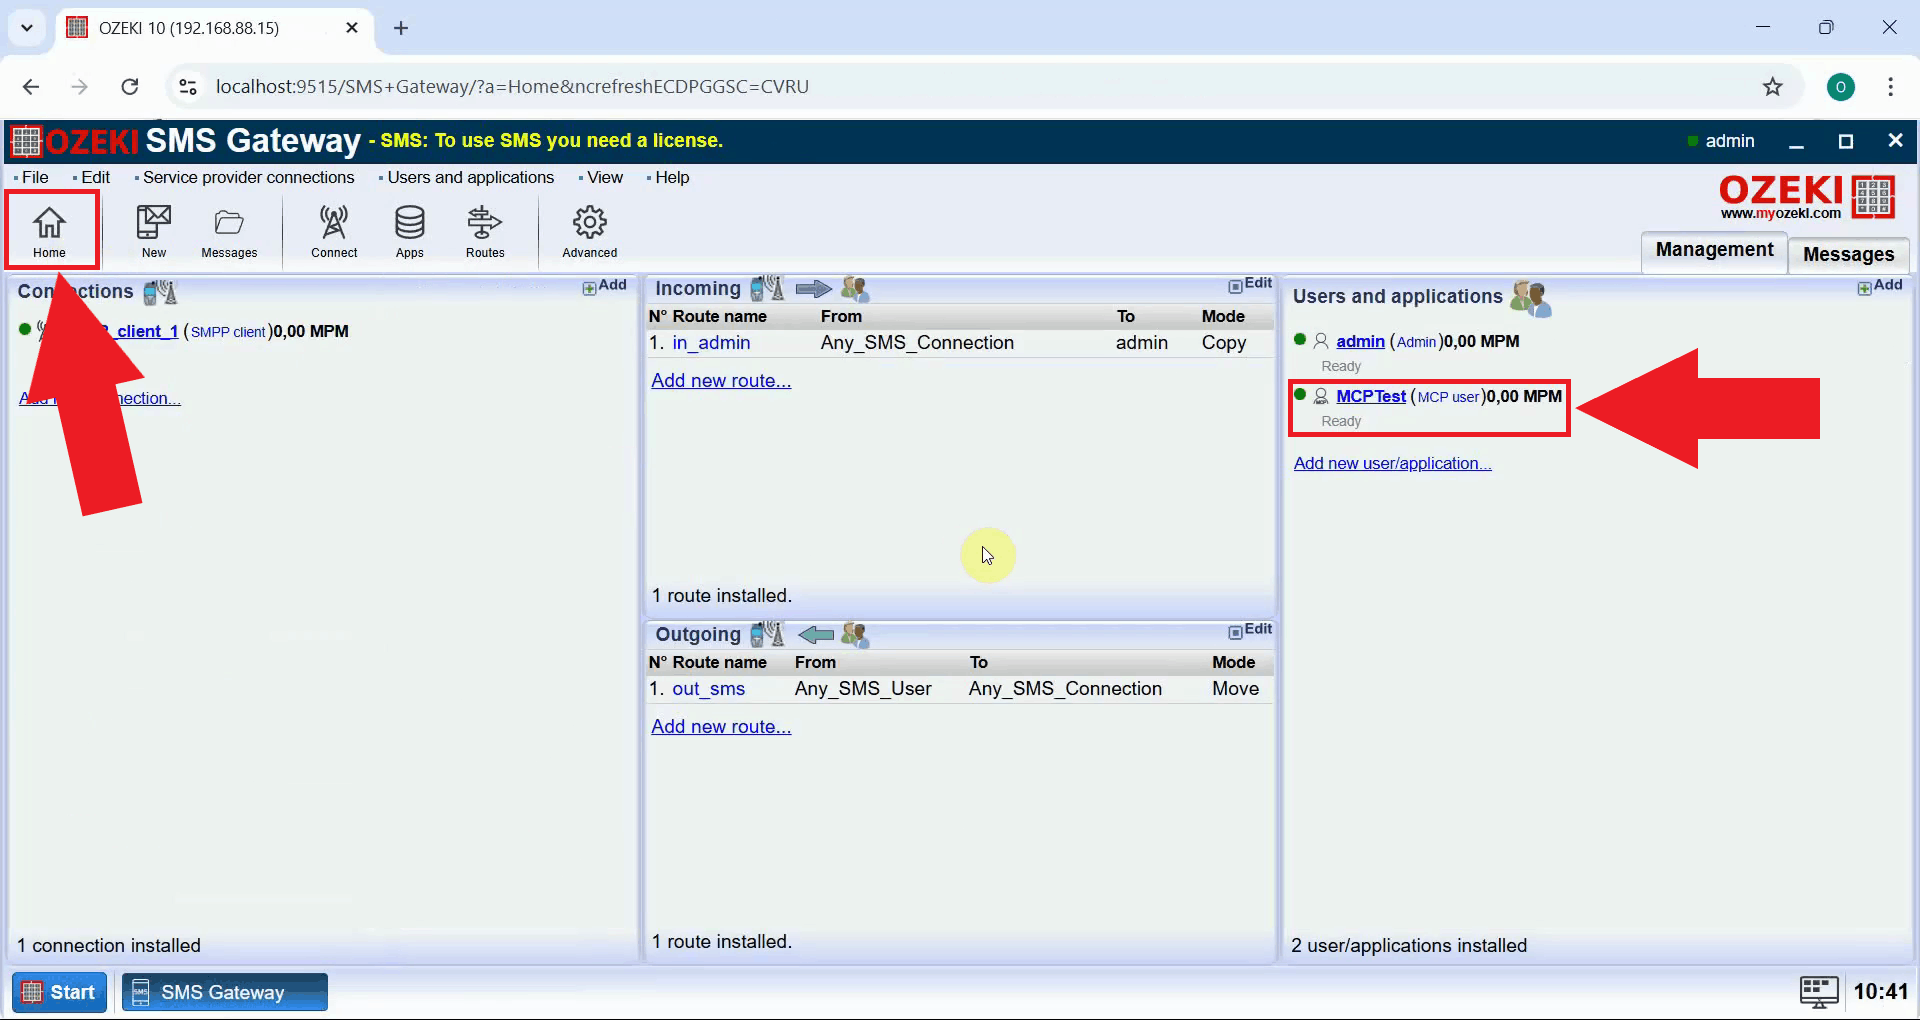Viewport: 1920px width, 1020px height.
Task: Open the Service provider connections menu
Action: [x=248, y=177]
